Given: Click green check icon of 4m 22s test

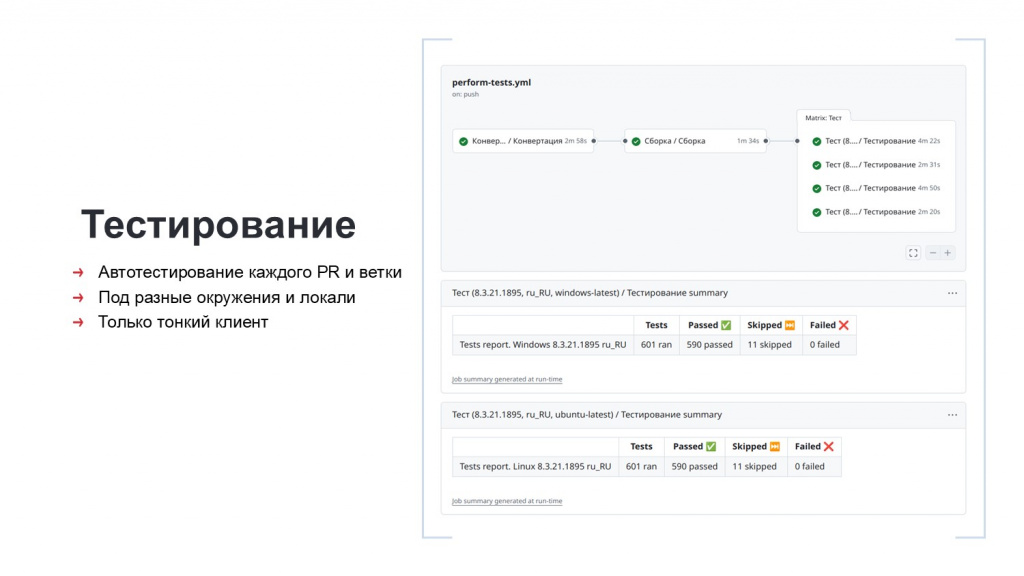Looking at the screenshot, I should click(816, 141).
